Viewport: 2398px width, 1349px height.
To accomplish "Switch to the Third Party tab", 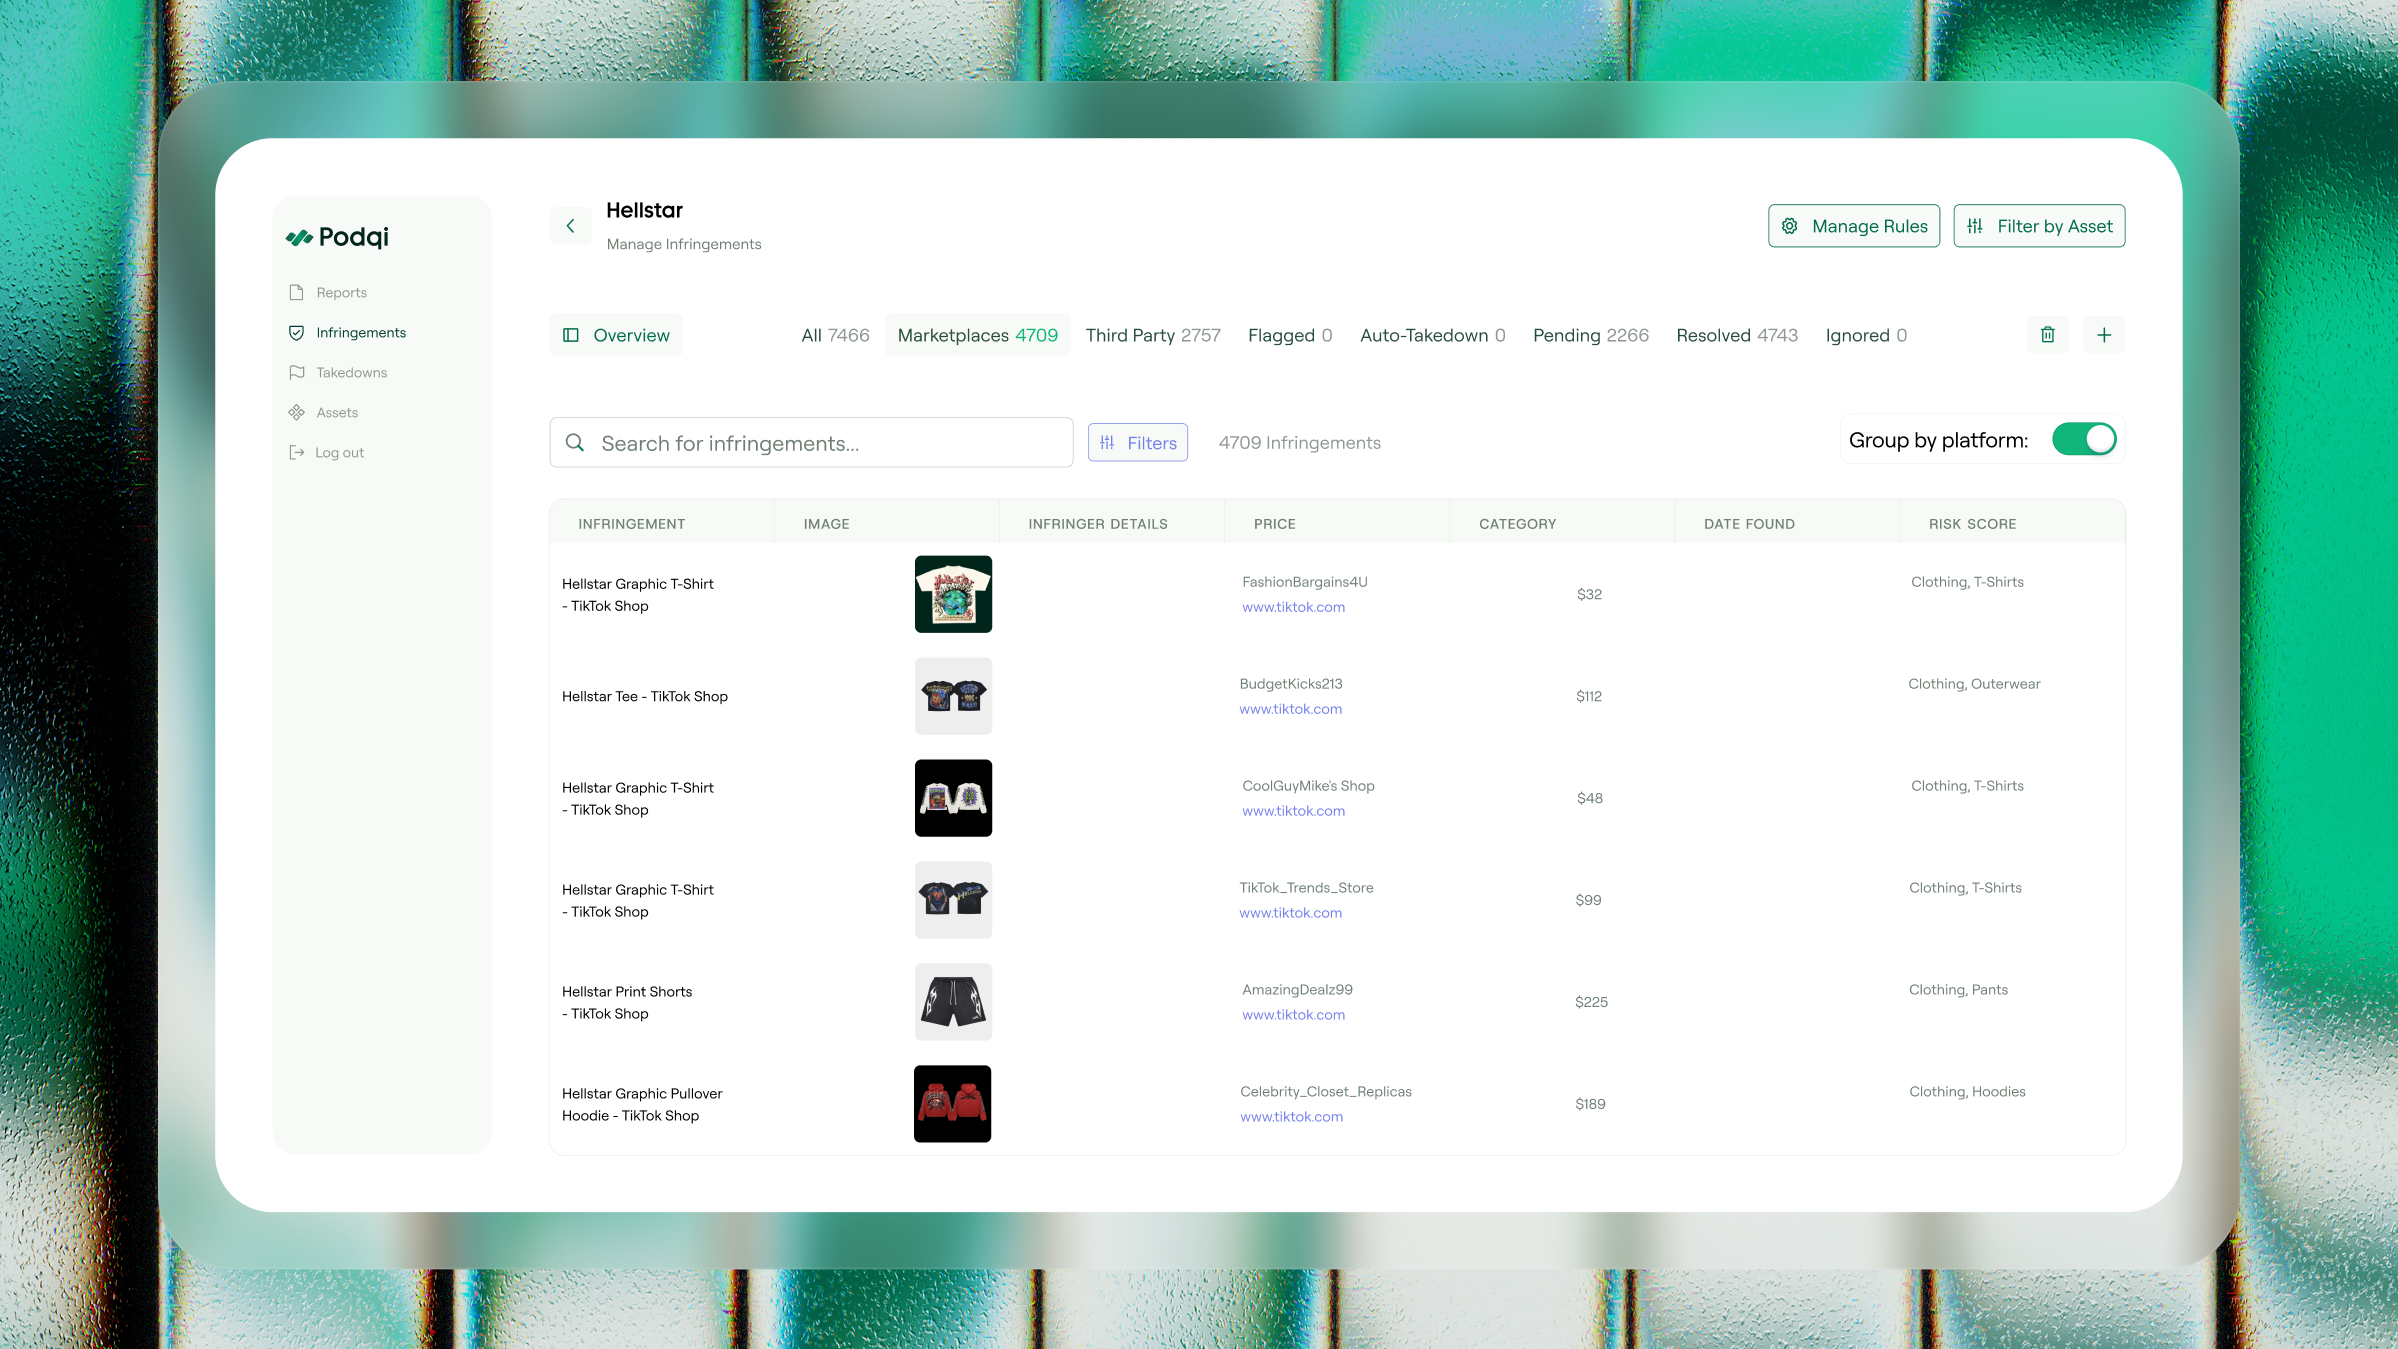I will tap(1153, 335).
